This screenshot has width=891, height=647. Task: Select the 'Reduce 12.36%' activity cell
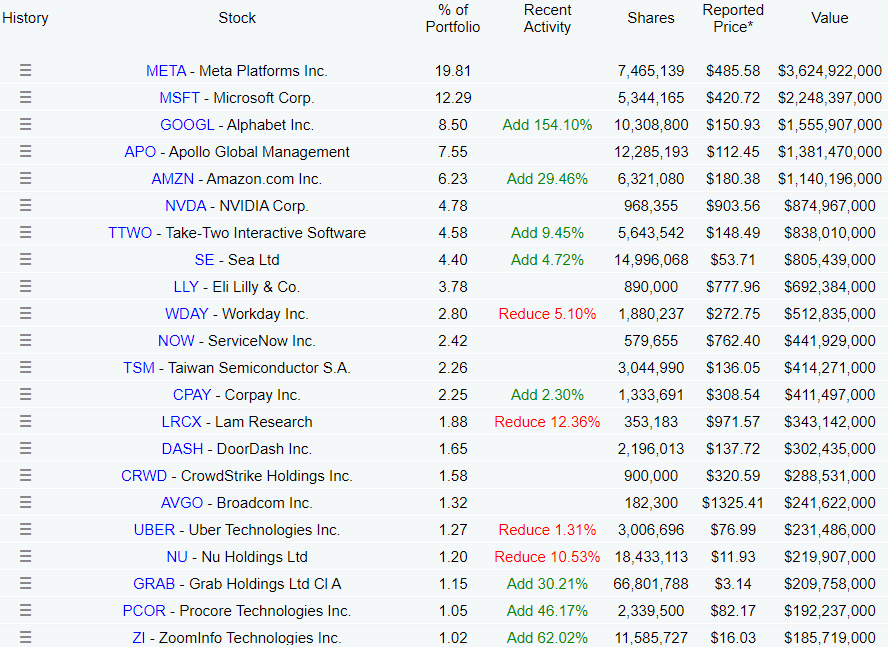[x=547, y=421]
